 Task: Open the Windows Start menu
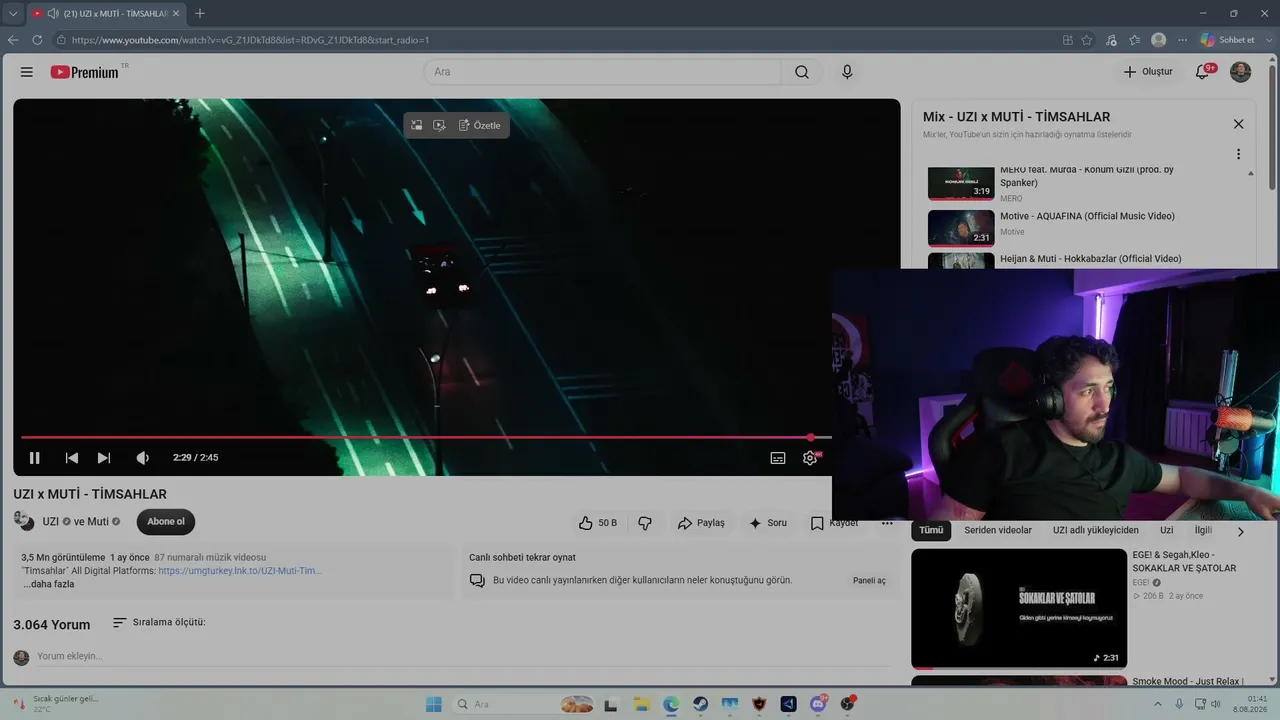click(x=433, y=704)
